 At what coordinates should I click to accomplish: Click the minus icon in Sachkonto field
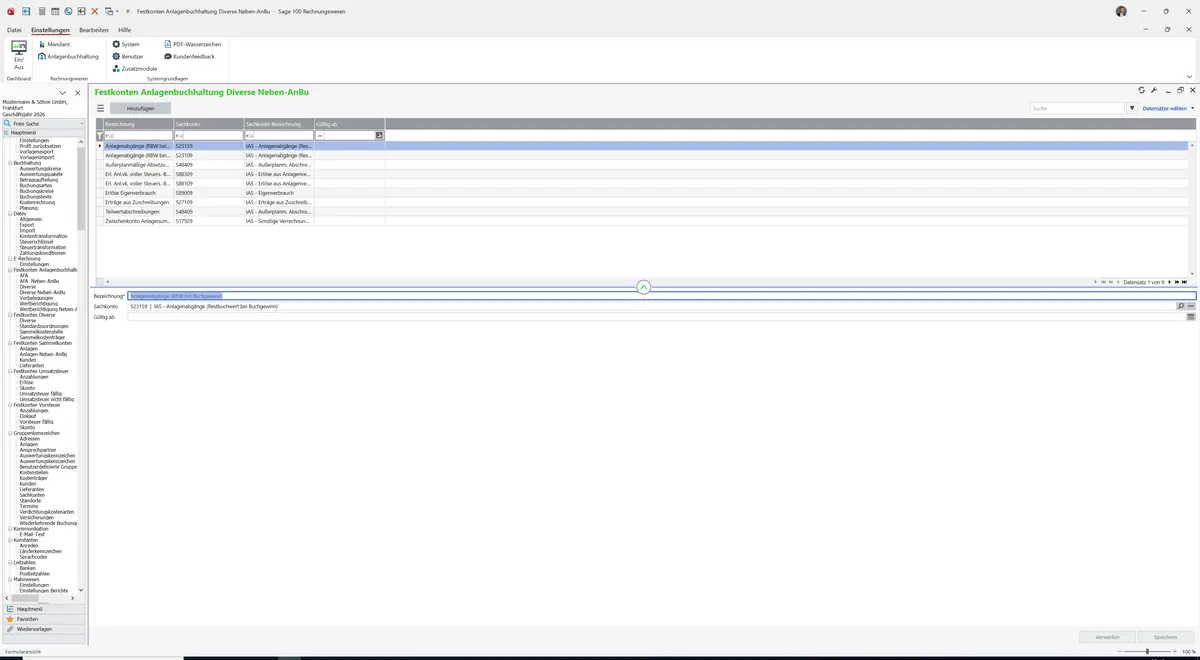tap(1191, 306)
